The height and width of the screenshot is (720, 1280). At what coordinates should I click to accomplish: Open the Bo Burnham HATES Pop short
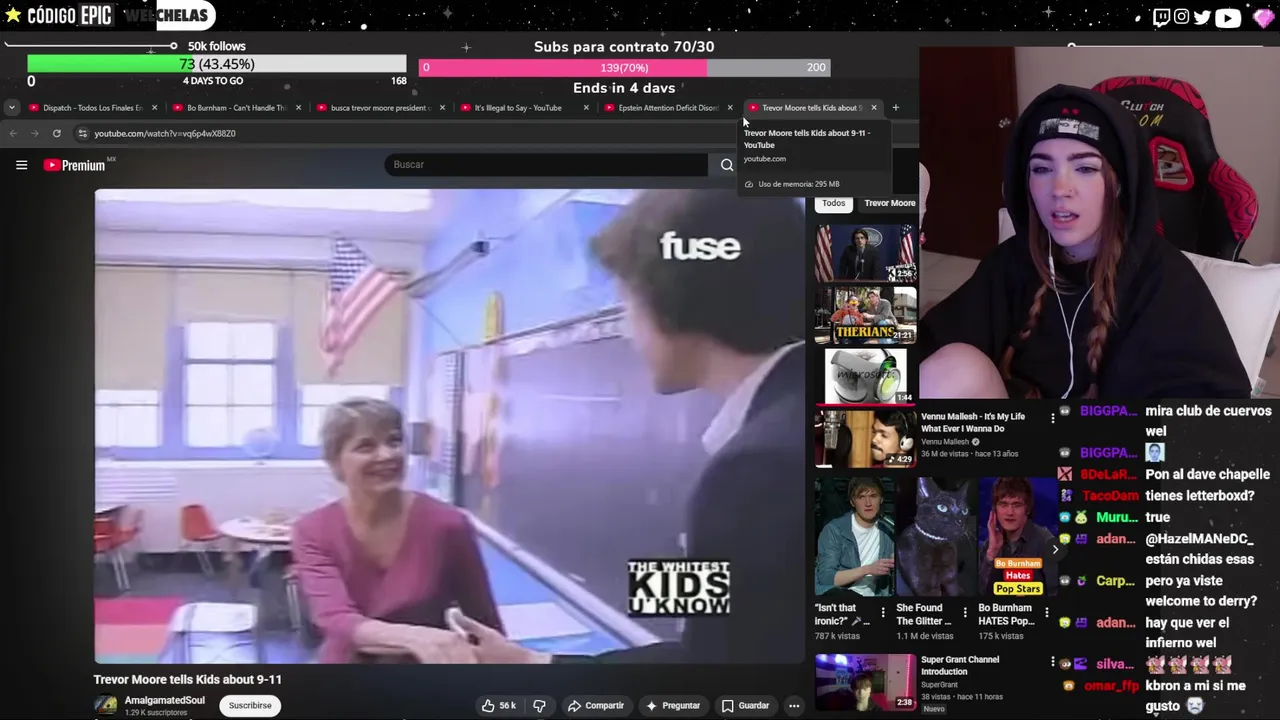(x=1016, y=537)
